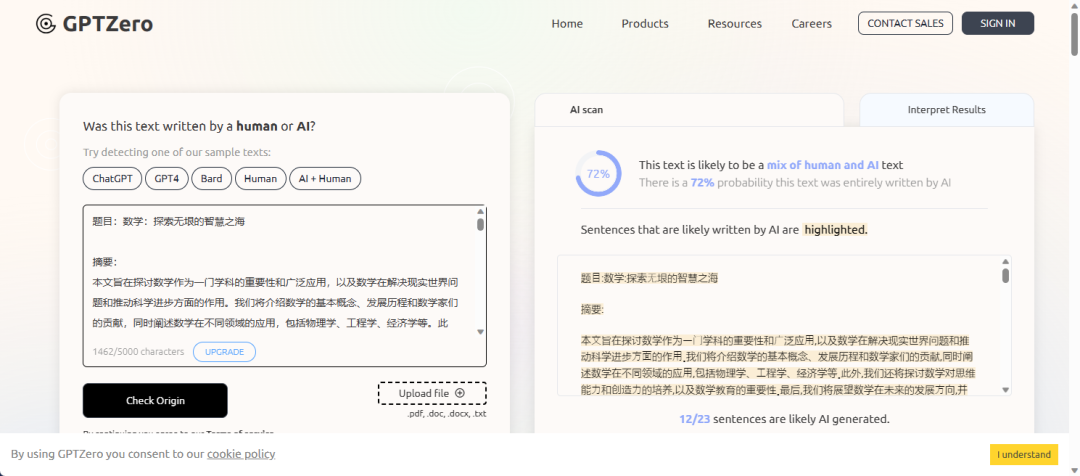Click 'Try detecting one of our sample texts:' label

coord(177,152)
